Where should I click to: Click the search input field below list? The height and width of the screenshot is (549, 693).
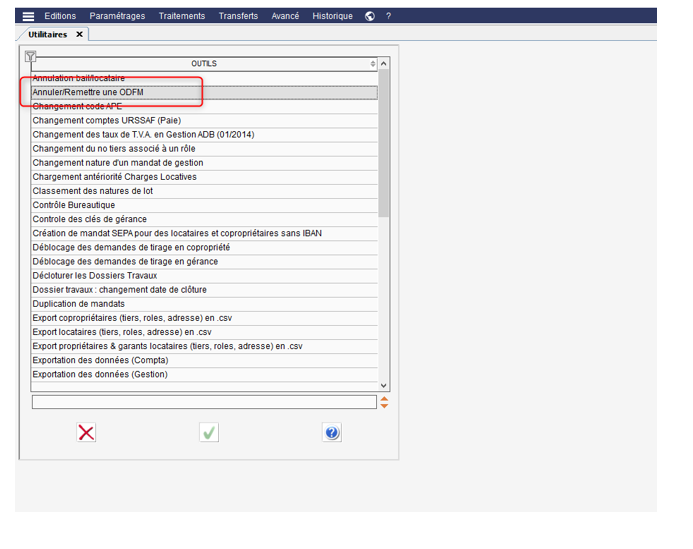pyautogui.click(x=203, y=402)
